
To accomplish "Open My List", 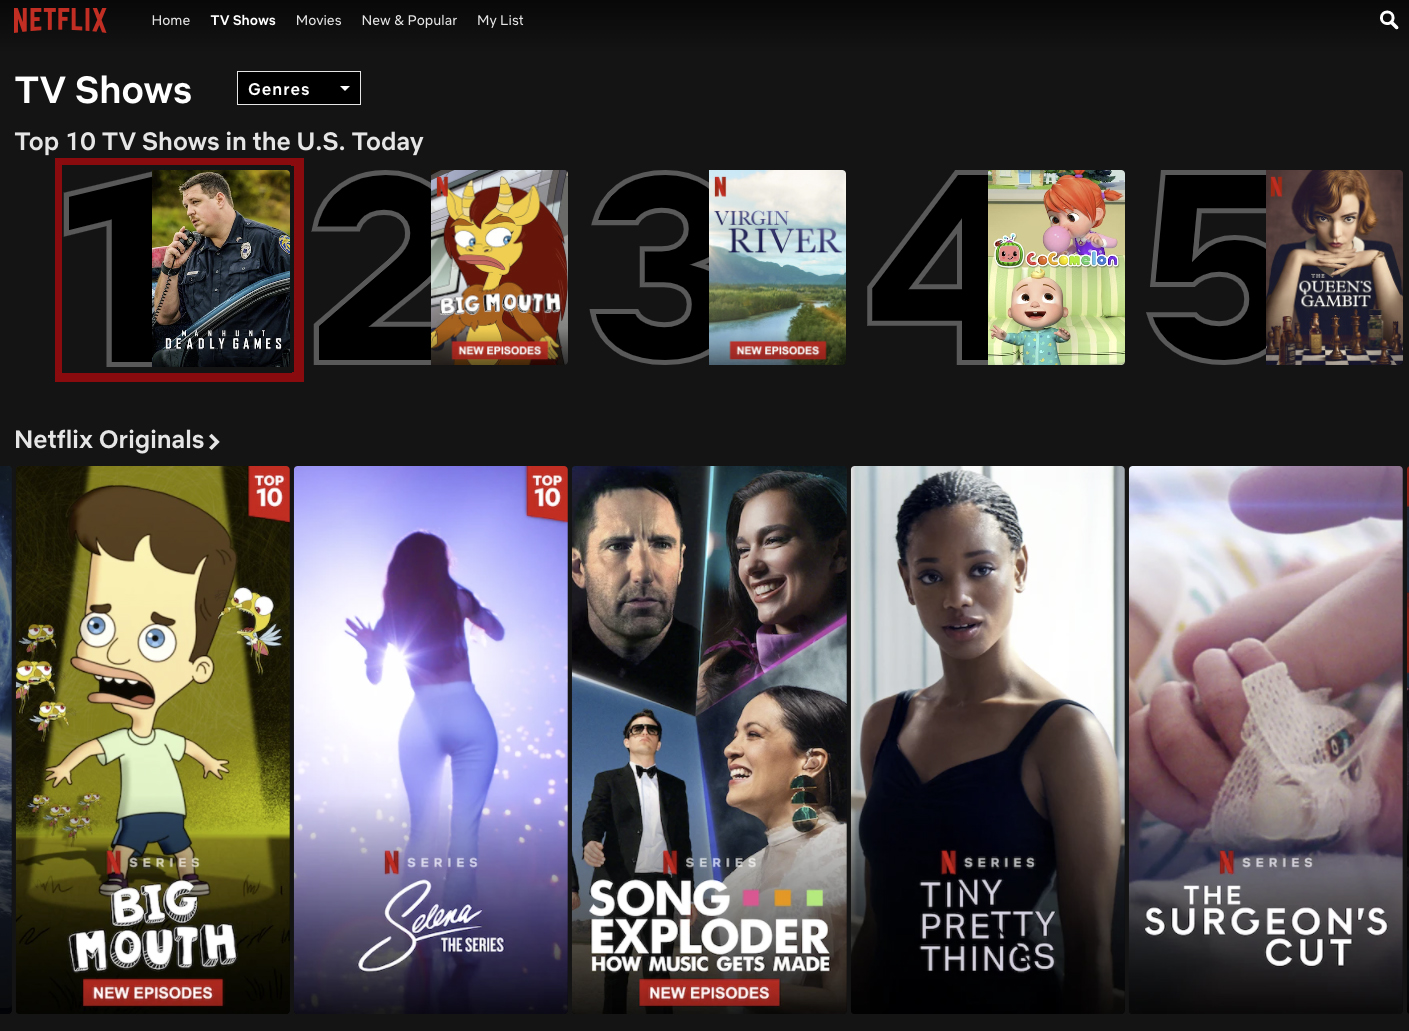I will [500, 20].
